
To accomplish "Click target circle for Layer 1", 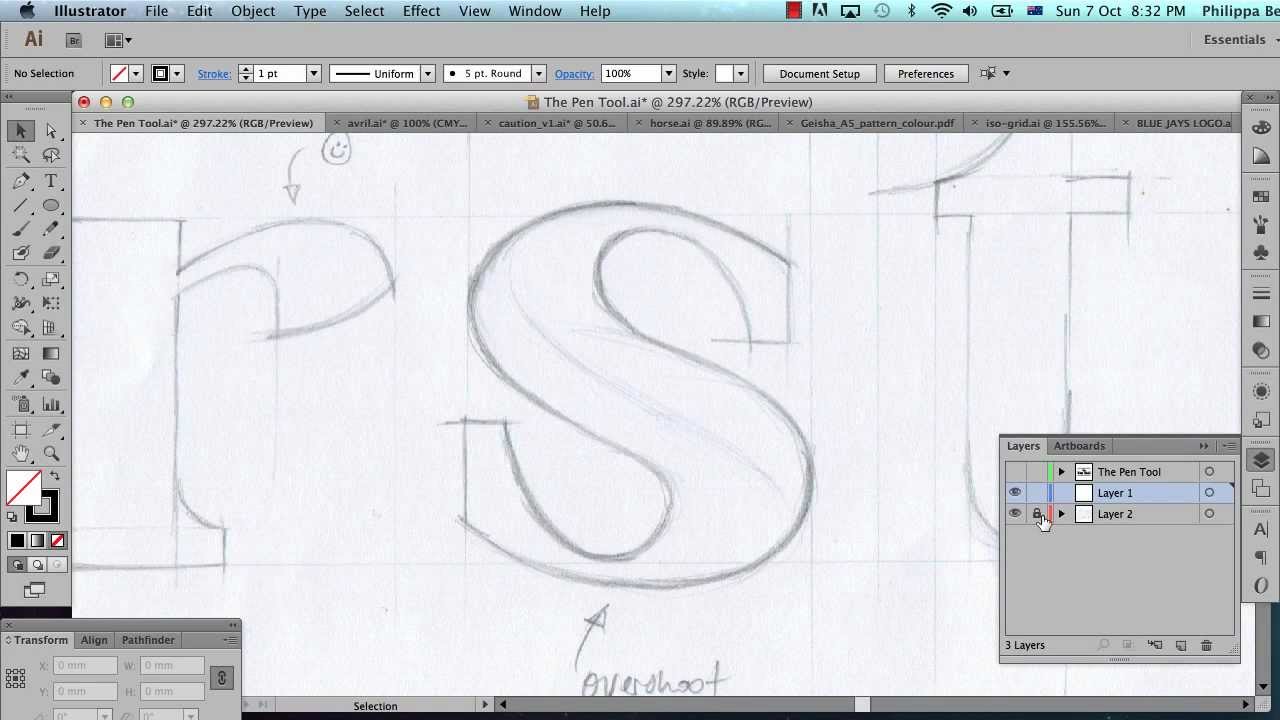I will coord(1209,493).
